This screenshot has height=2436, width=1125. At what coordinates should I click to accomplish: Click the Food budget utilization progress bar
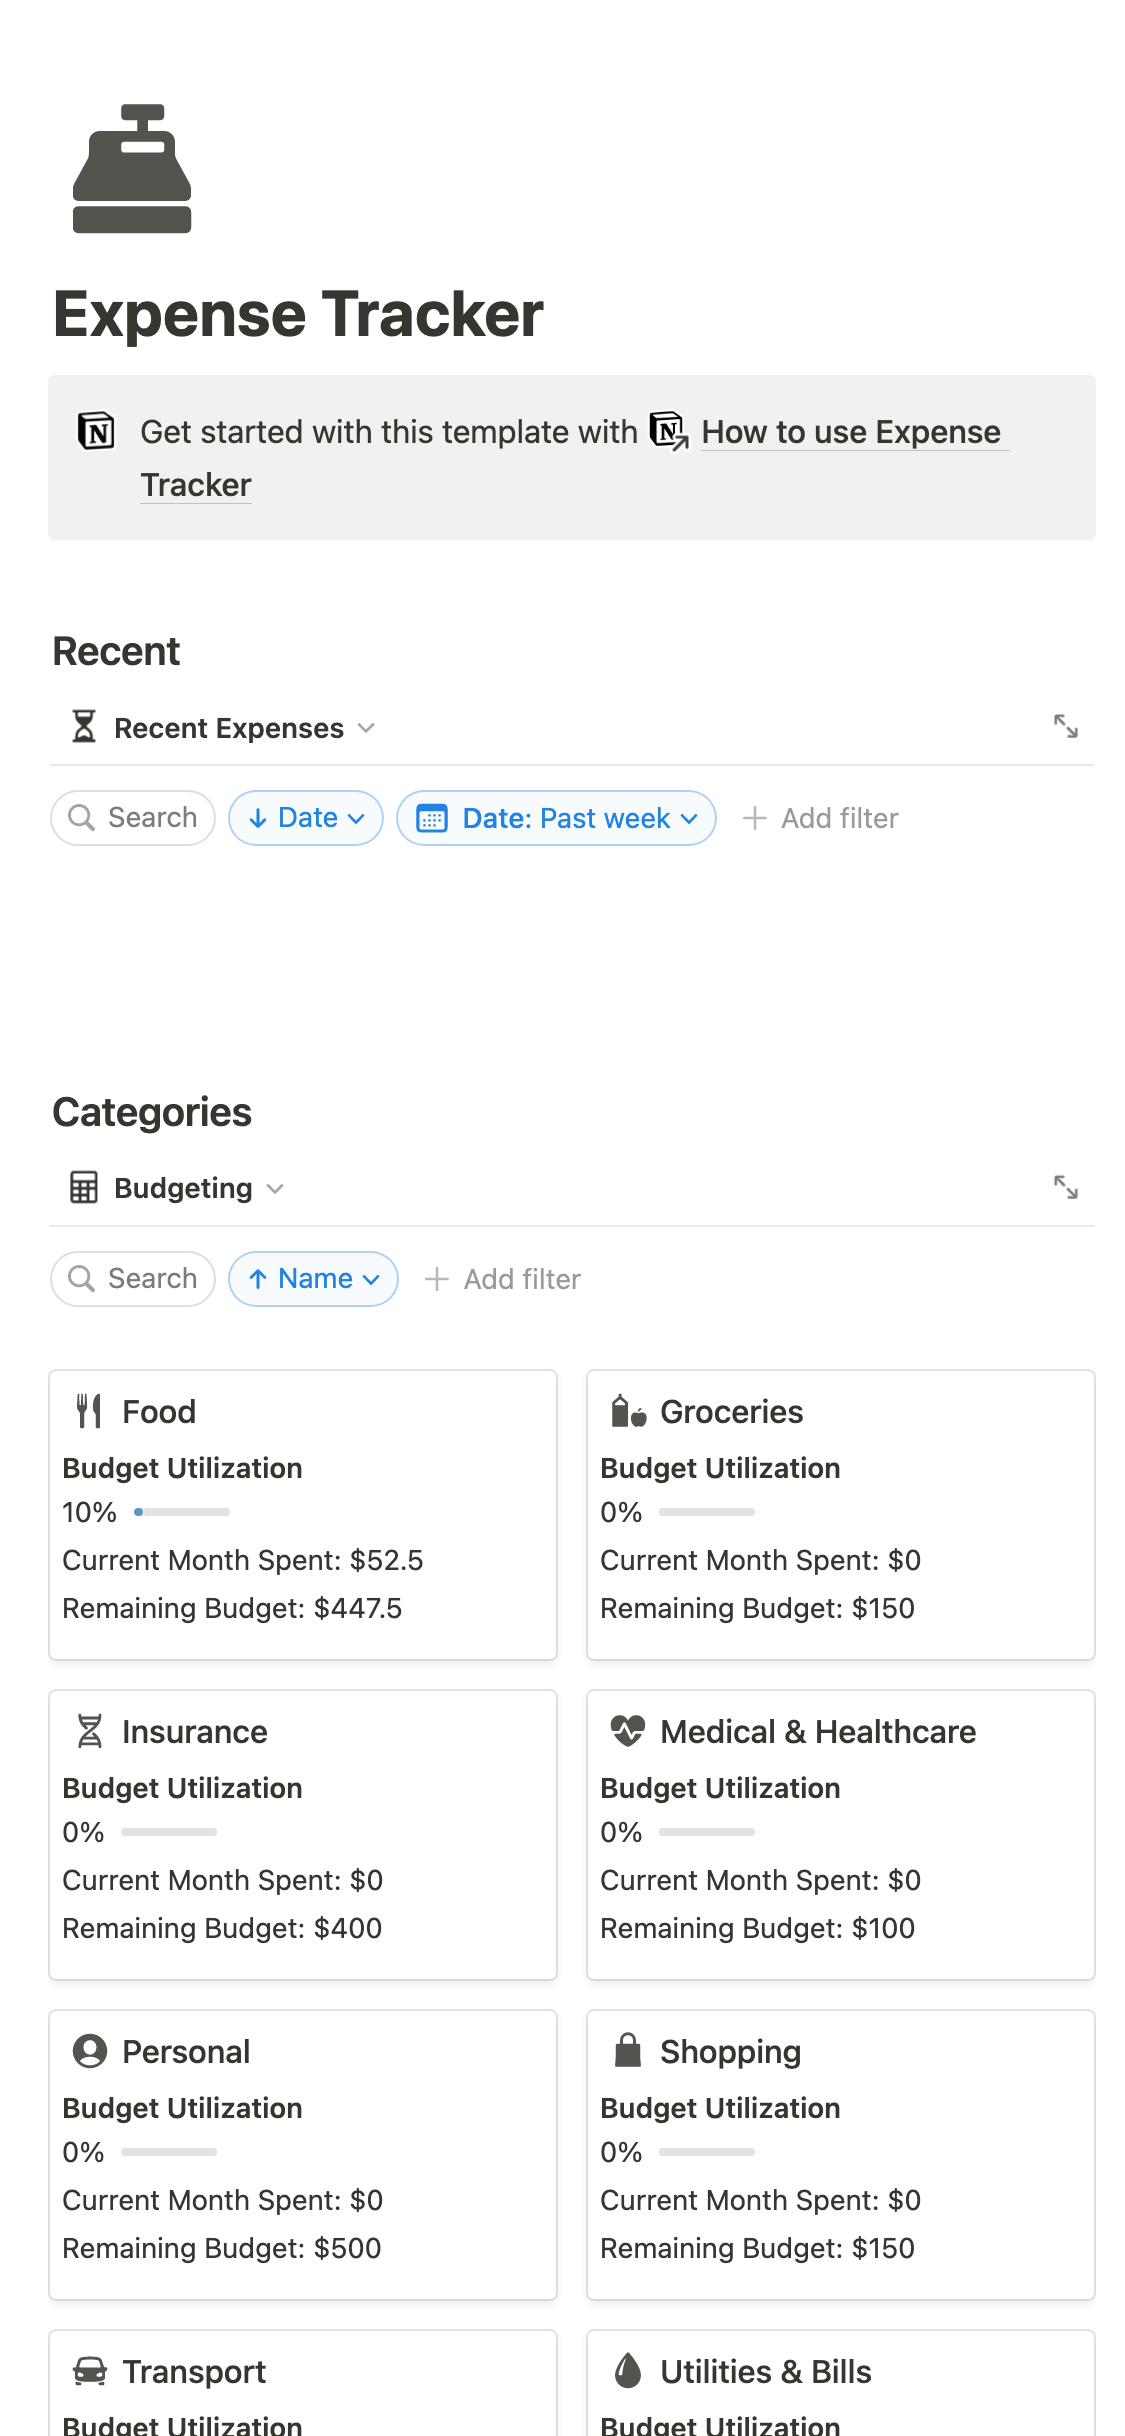182,1512
